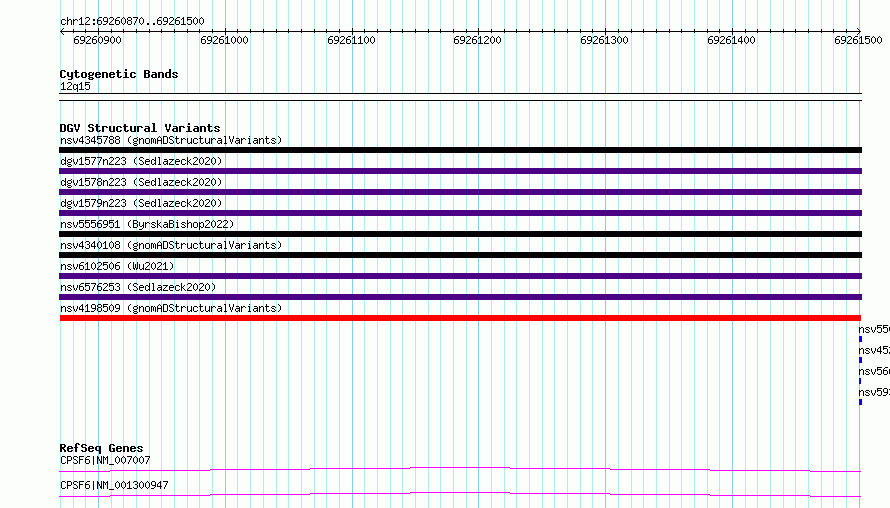Click ruler coordinate 69261100
This screenshot has height=508, width=890.
point(351,40)
